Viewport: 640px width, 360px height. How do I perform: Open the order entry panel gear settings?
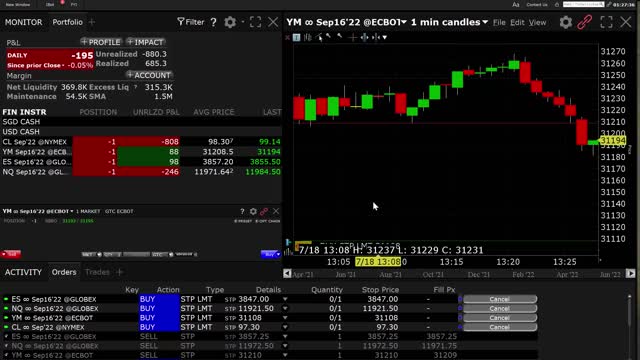click(253, 211)
